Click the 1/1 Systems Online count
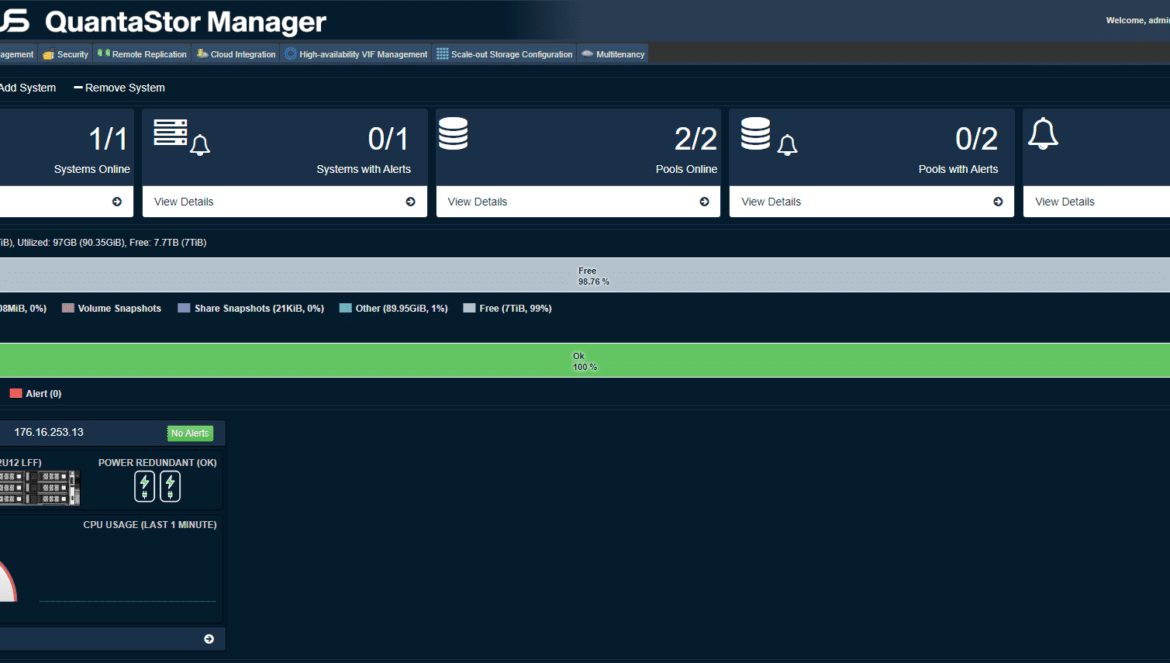The image size is (1170, 663). click(x=108, y=139)
